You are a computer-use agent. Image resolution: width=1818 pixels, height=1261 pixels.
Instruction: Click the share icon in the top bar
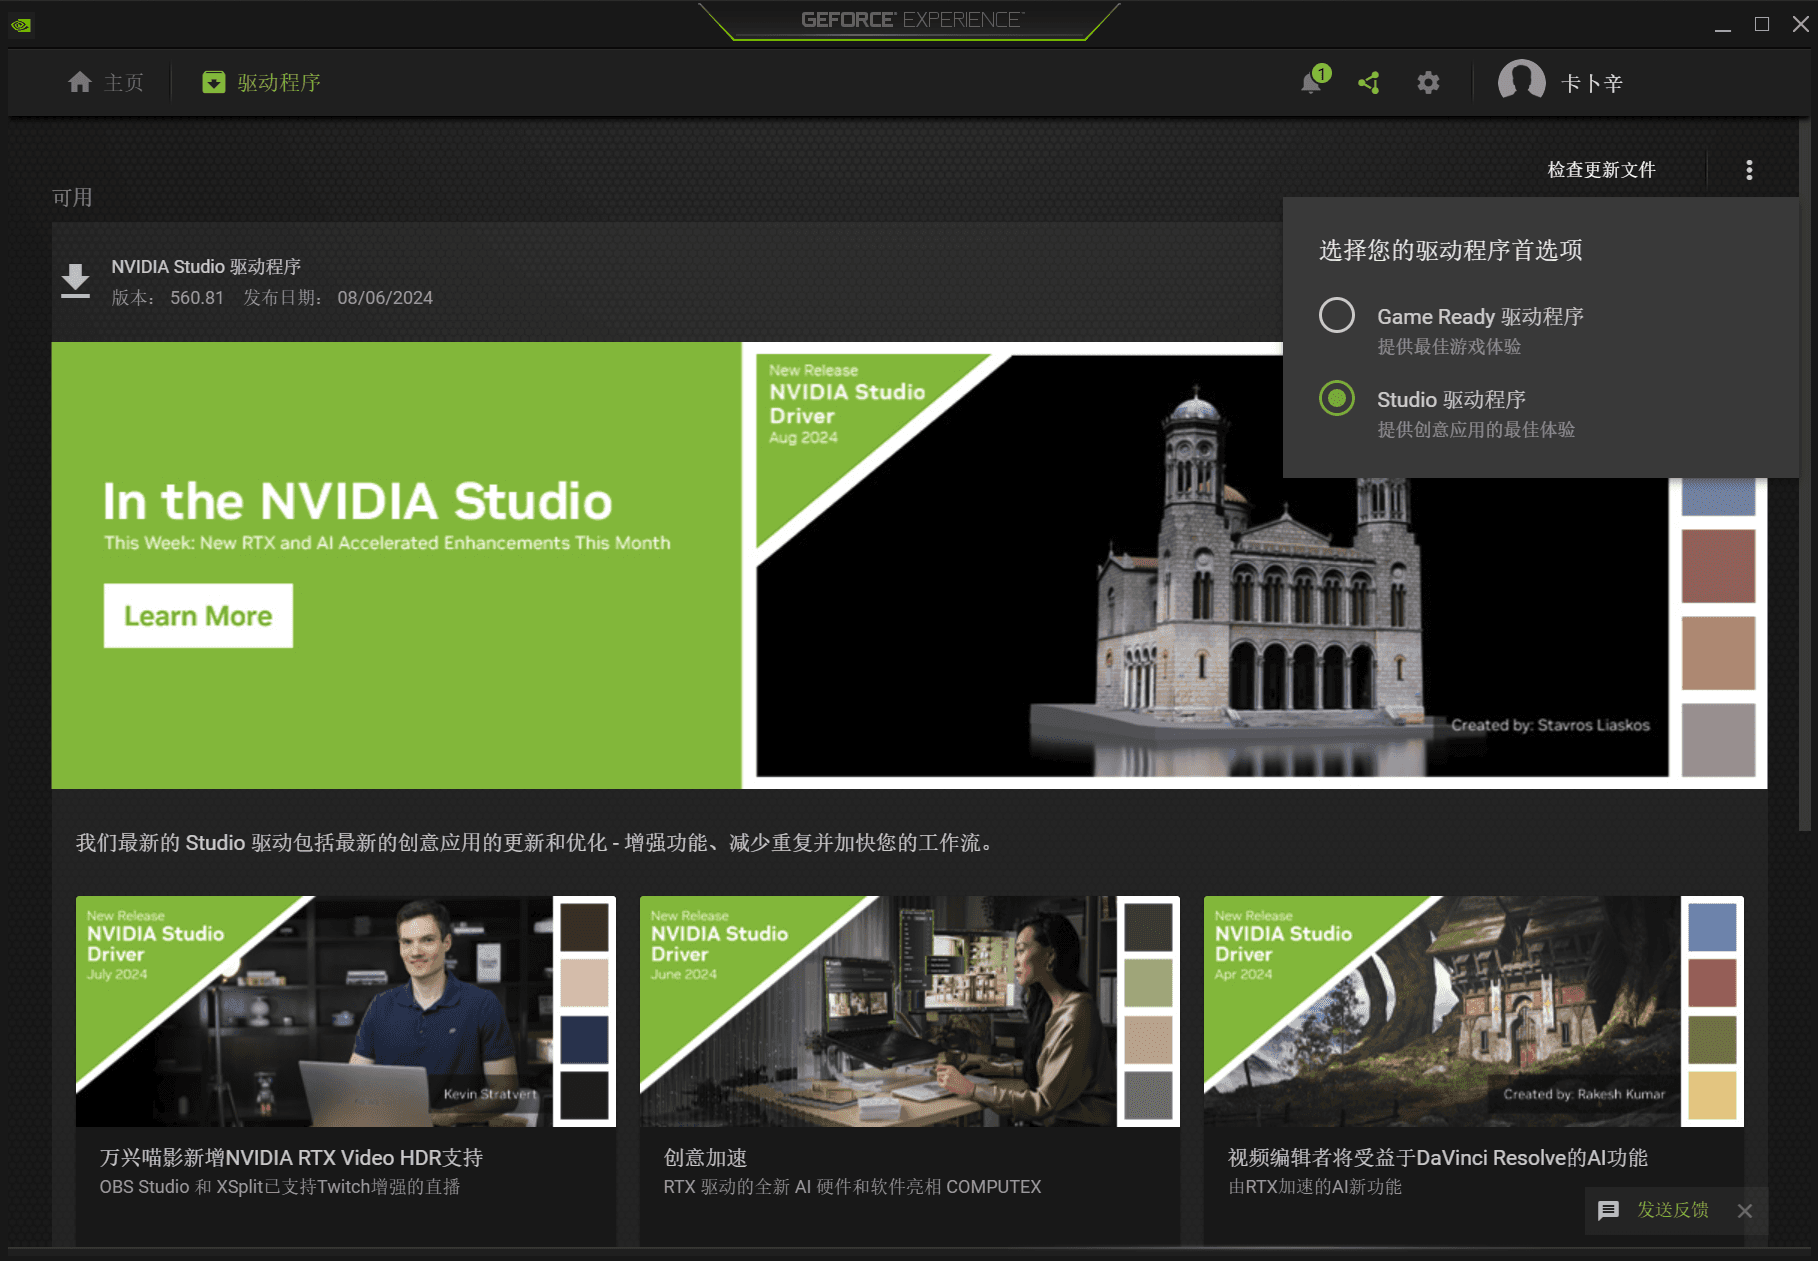point(1369,82)
